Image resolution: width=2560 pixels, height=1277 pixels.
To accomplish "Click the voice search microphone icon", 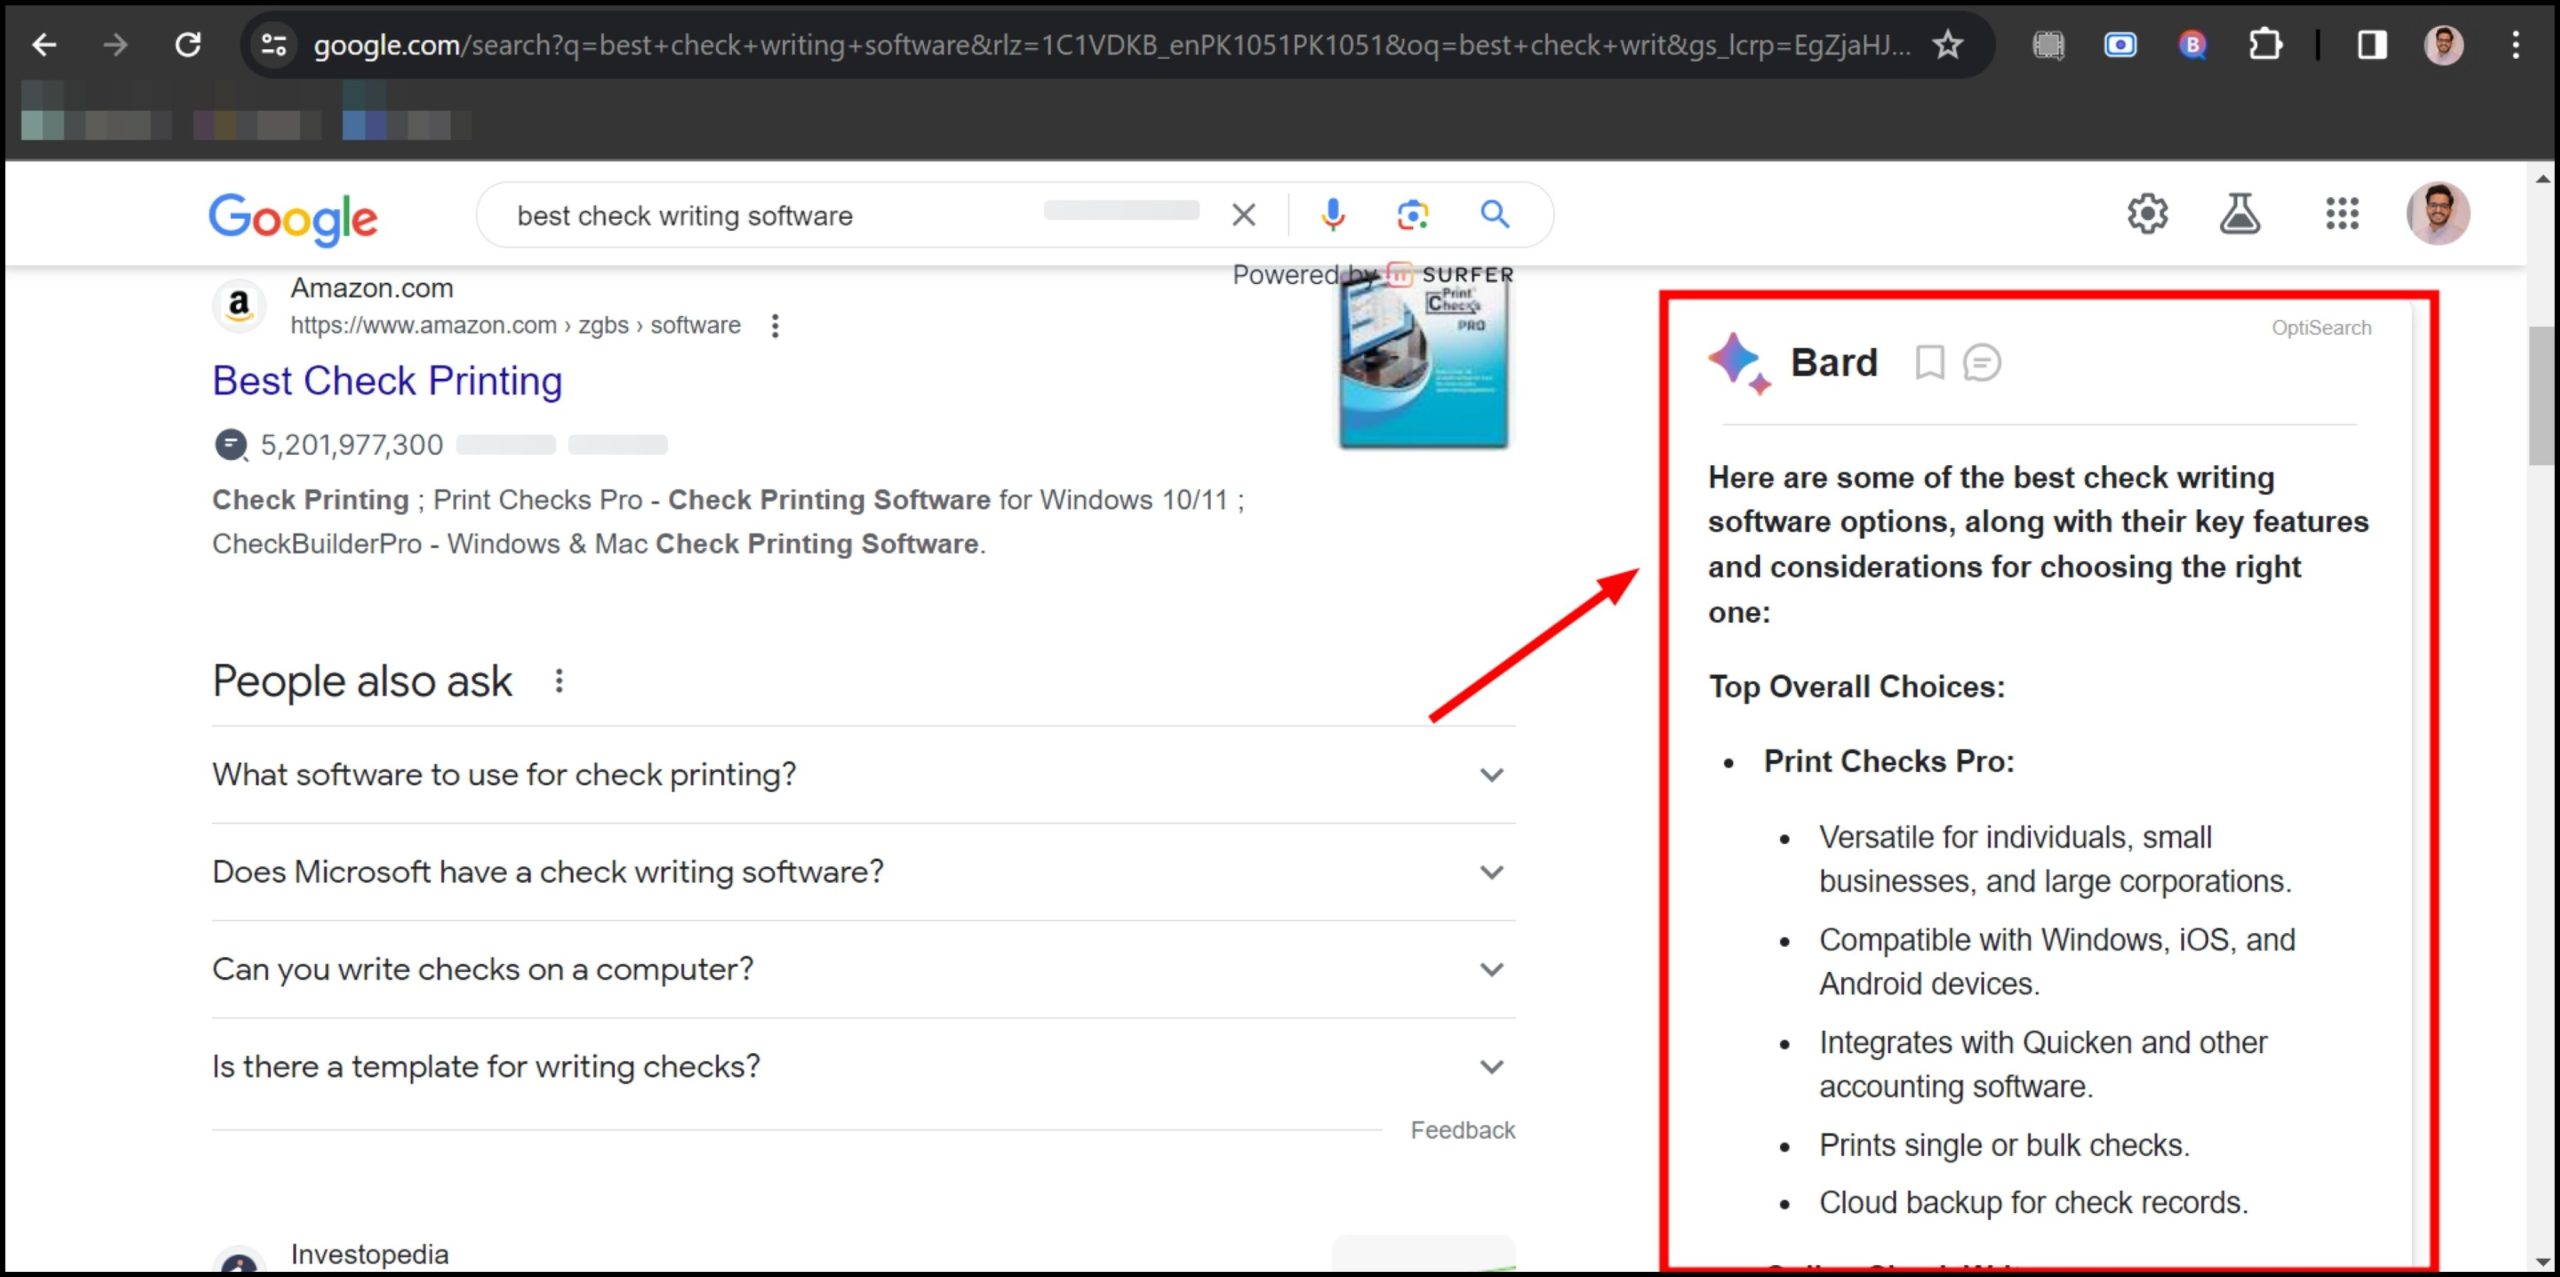I will click(1332, 214).
